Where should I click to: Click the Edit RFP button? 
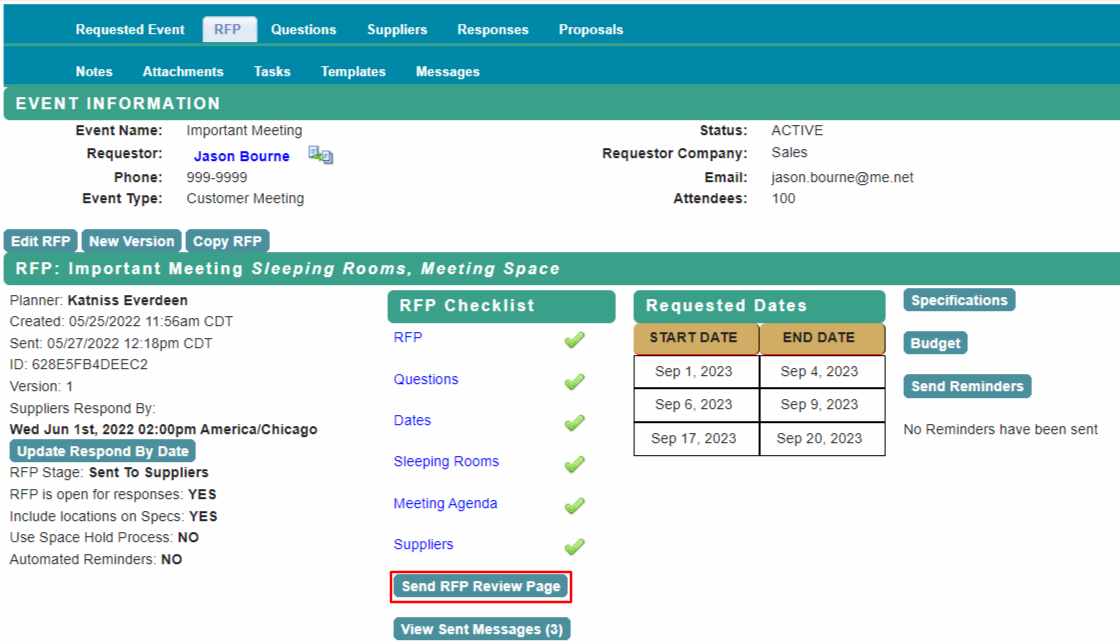click(x=40, y=240)
